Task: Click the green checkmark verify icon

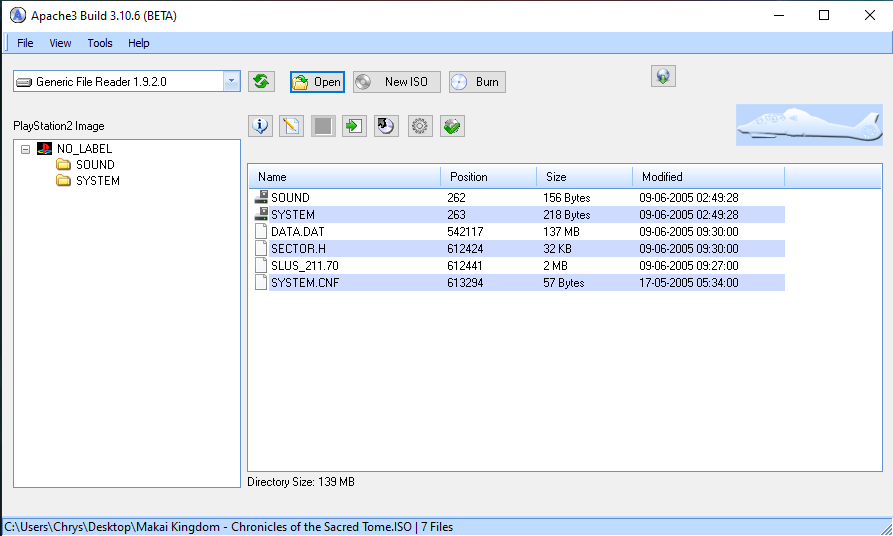Action: pyautogui.click(x=453, y=126)
